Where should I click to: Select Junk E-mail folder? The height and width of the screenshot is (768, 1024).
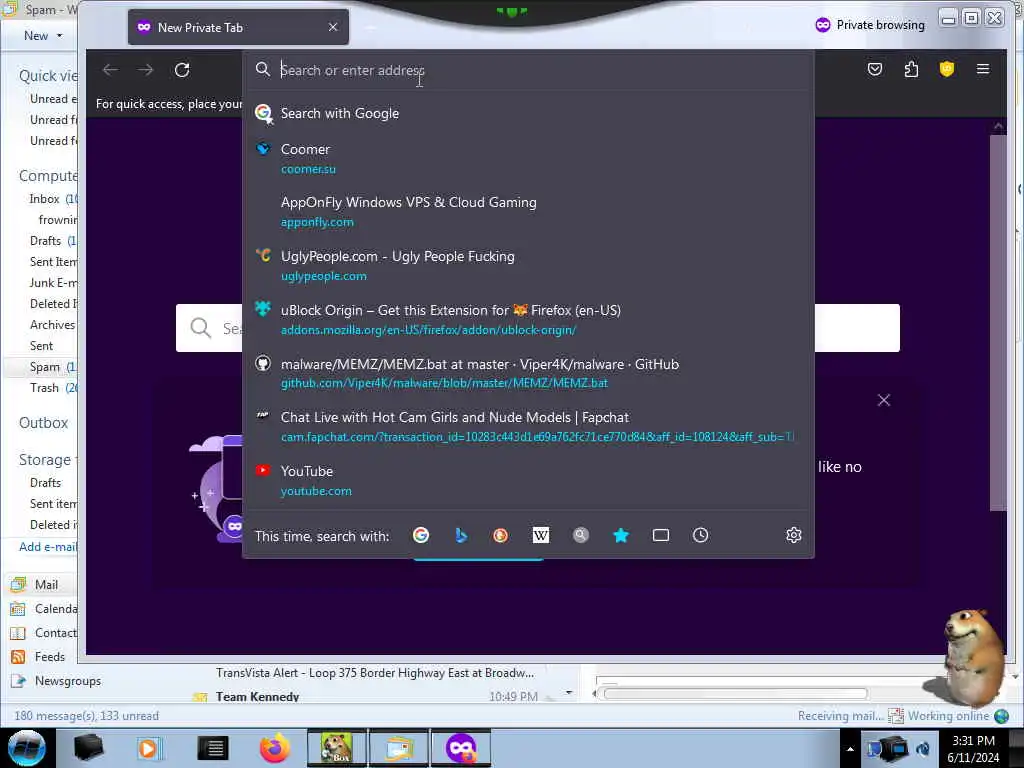coord(53,283)
